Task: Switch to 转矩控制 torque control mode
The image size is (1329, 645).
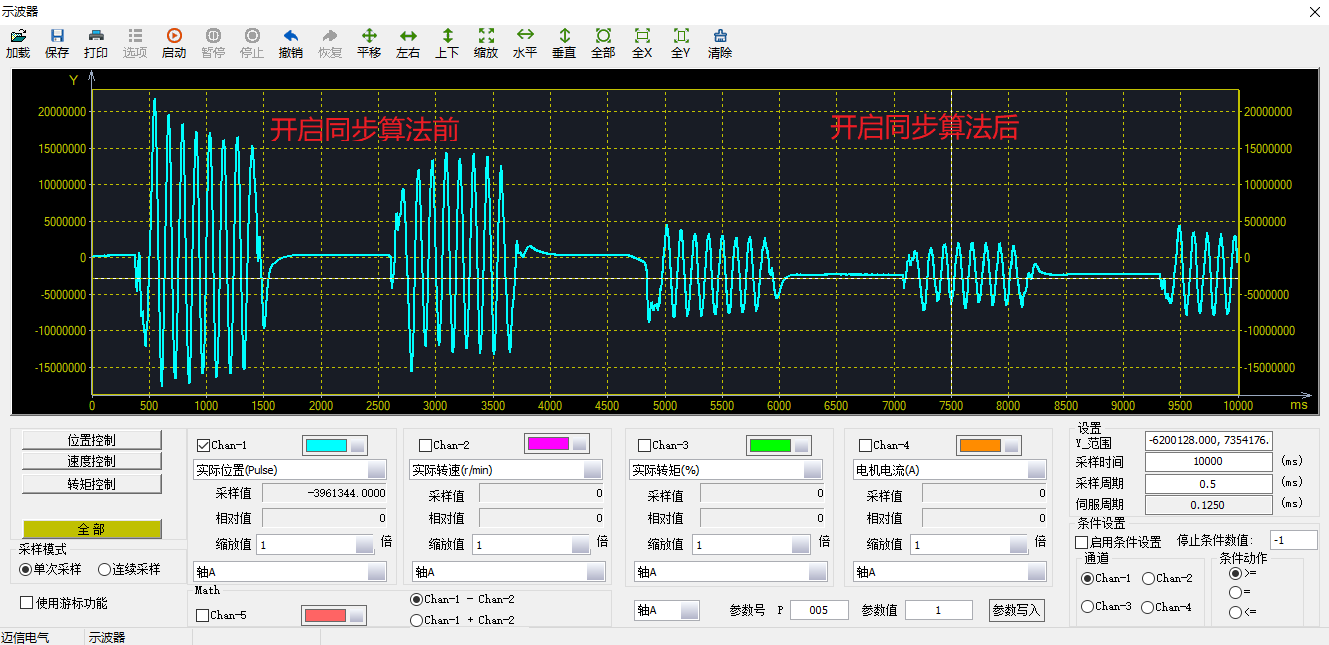Action: (x=91, y=484)
